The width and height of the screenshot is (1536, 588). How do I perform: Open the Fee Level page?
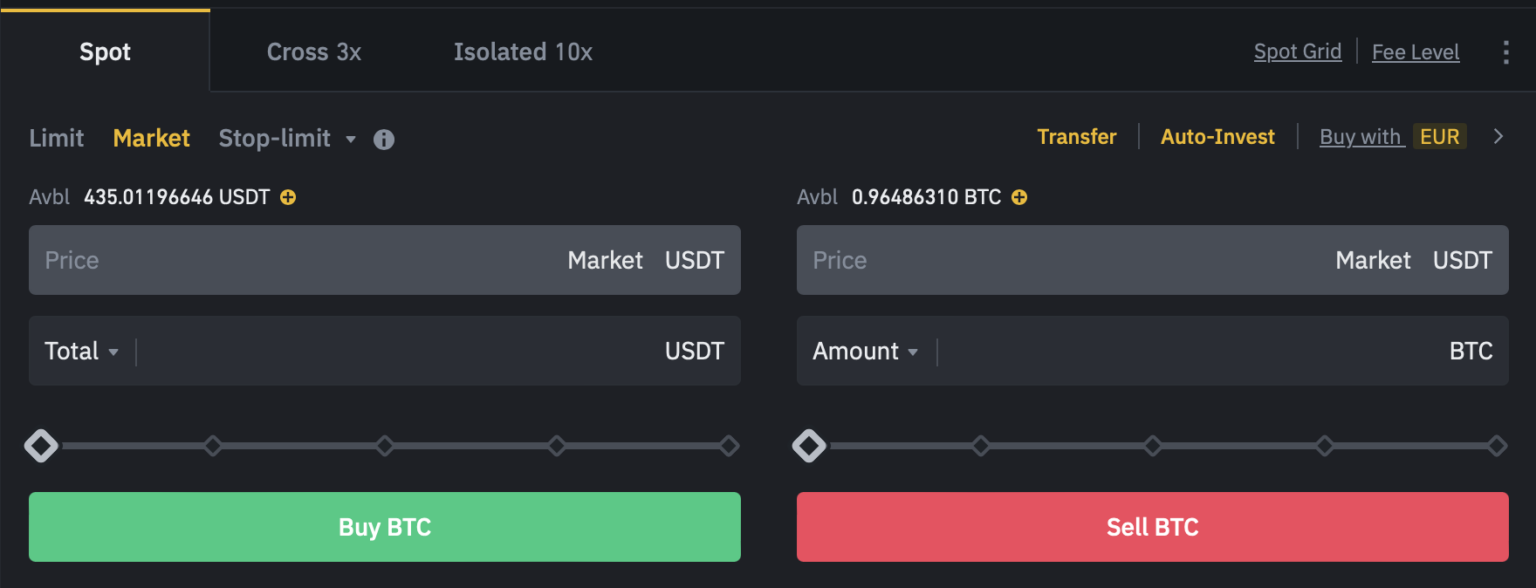coord(1415,52)
